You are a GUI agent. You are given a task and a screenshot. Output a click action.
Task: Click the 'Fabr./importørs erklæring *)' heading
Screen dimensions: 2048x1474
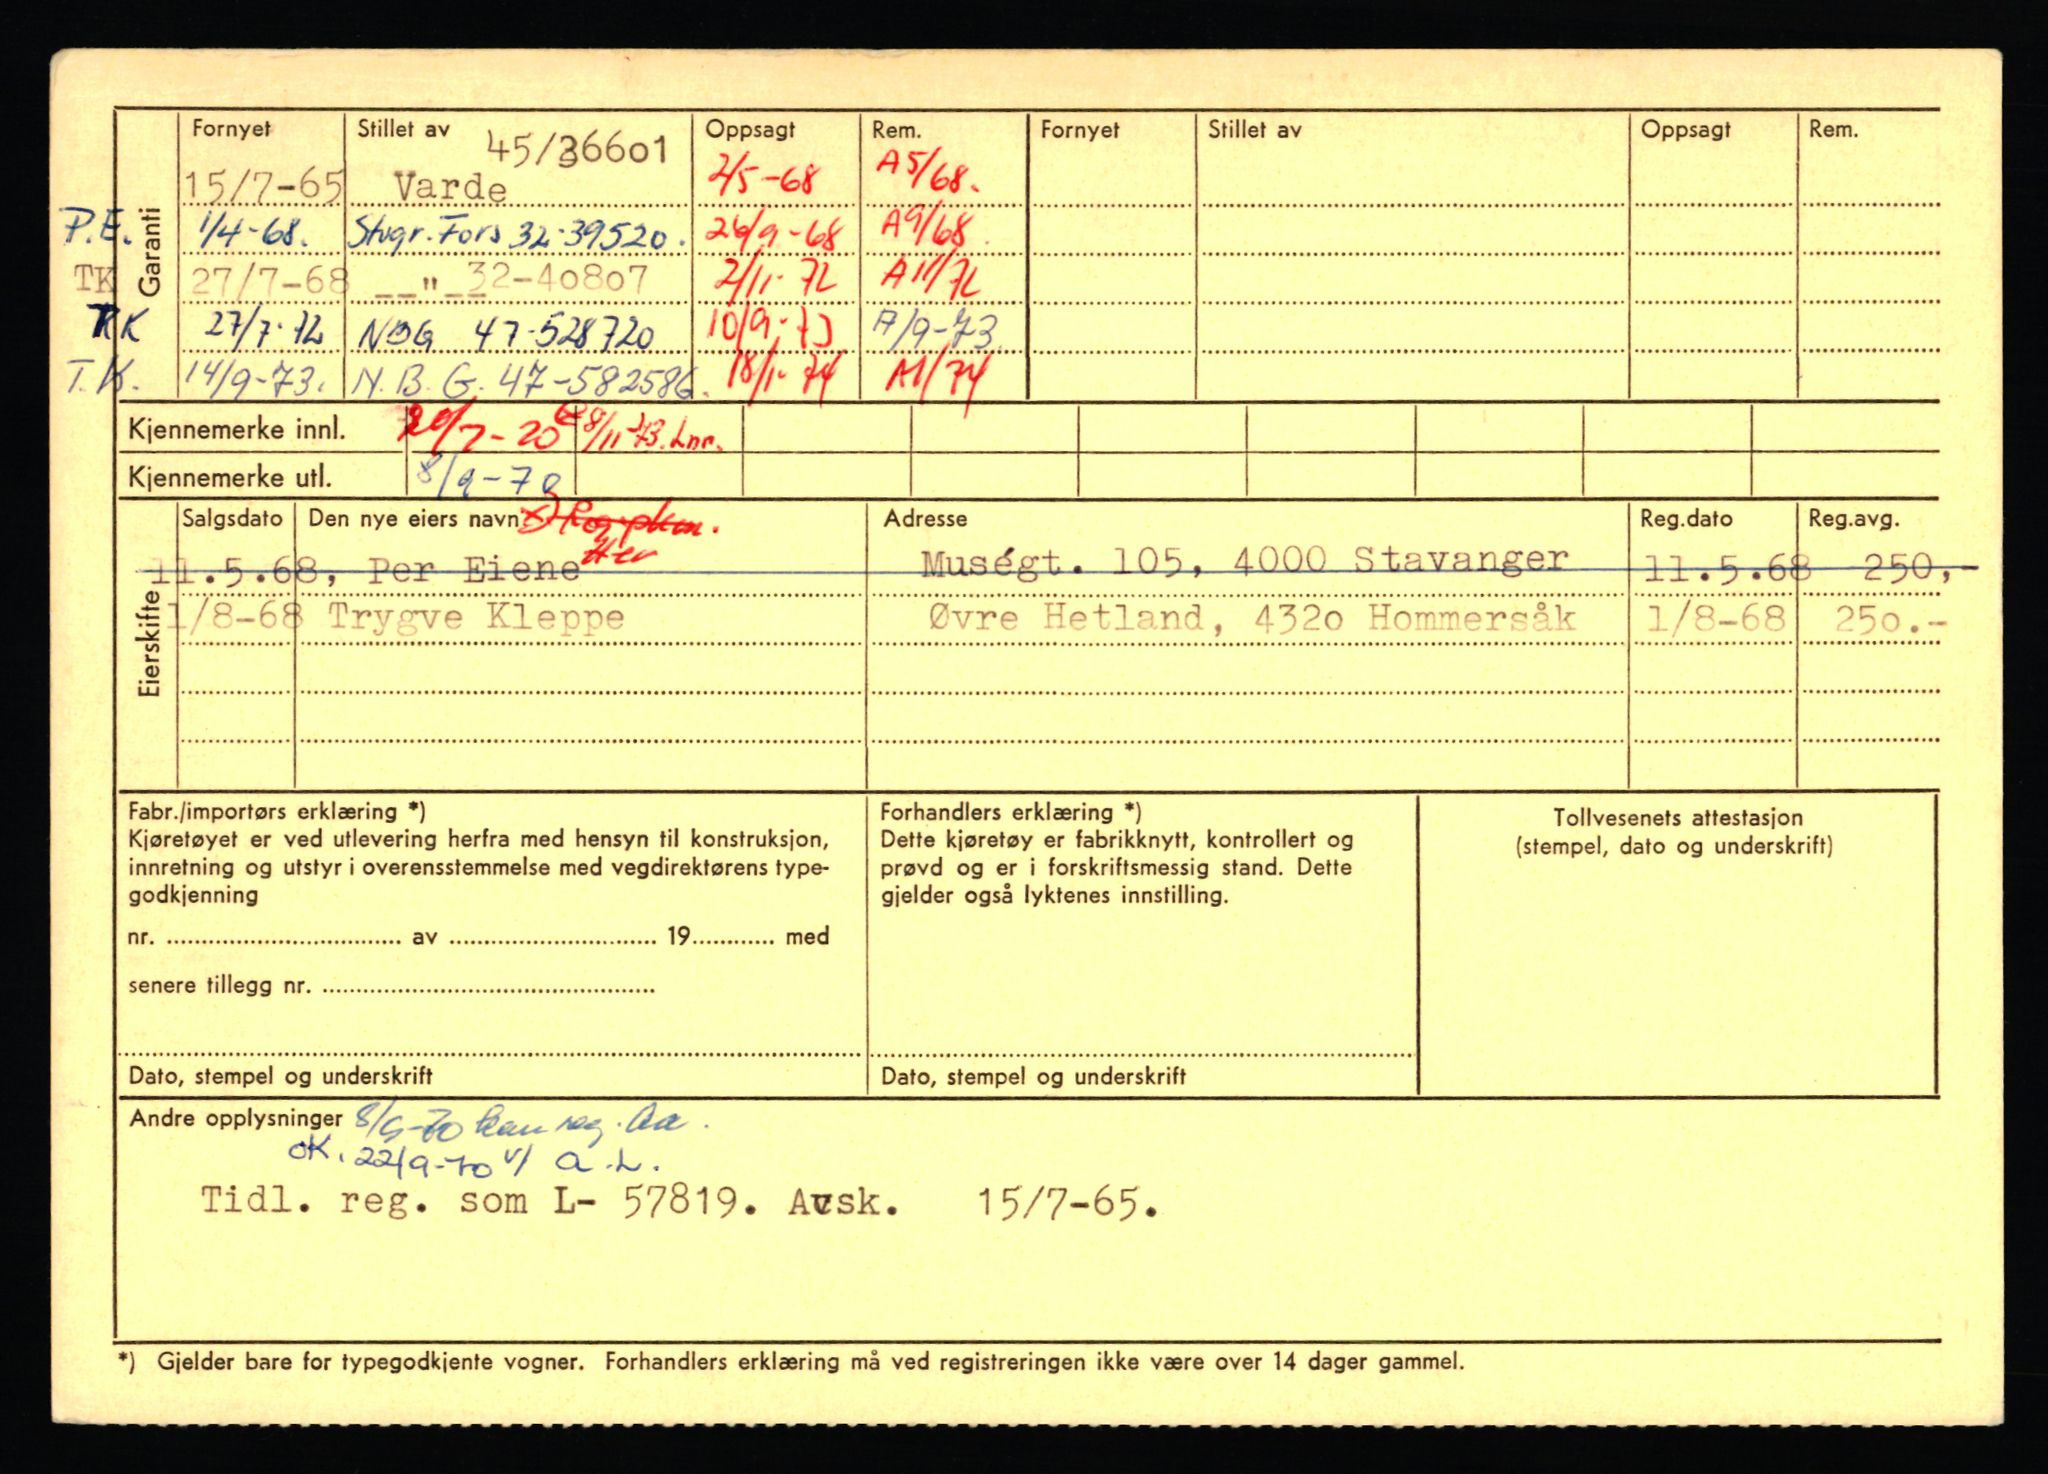pos(276,812)
